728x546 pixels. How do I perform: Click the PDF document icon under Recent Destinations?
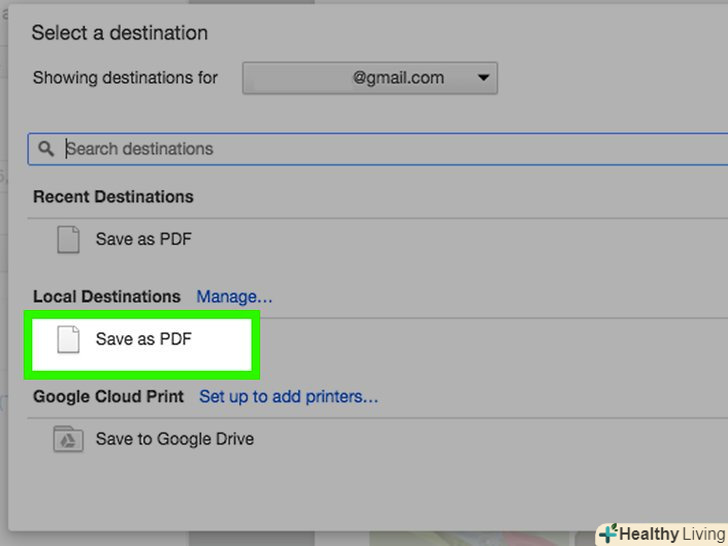pyautogui.click(x=67, y=240)
